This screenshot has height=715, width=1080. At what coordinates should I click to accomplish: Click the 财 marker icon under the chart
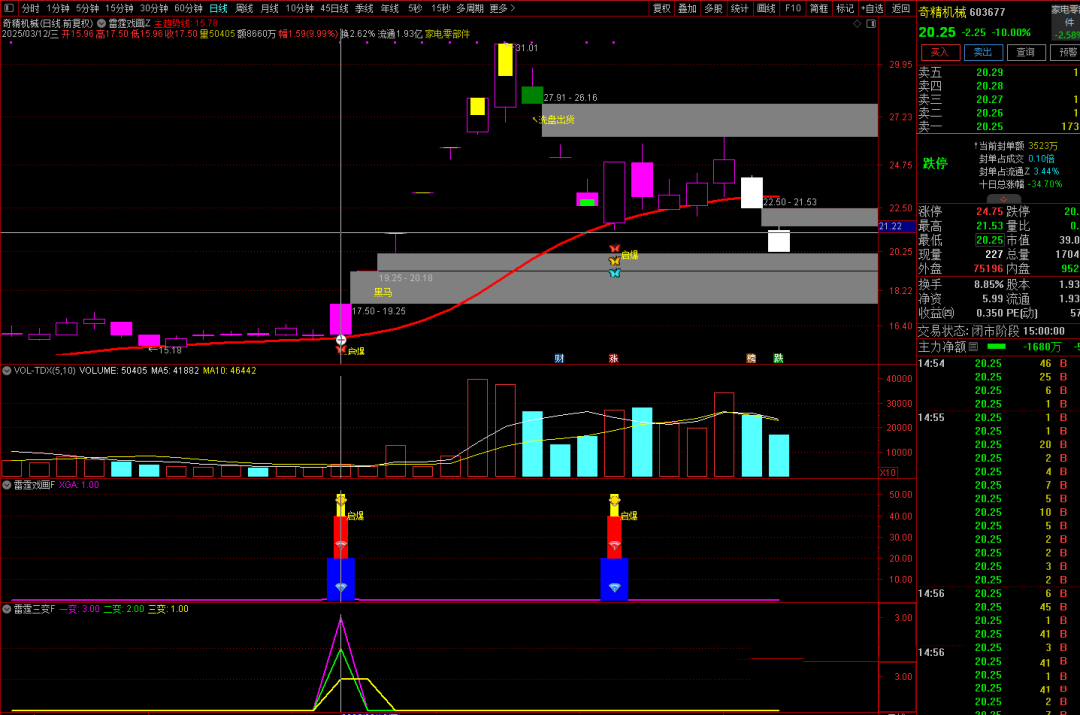[560, 358]
